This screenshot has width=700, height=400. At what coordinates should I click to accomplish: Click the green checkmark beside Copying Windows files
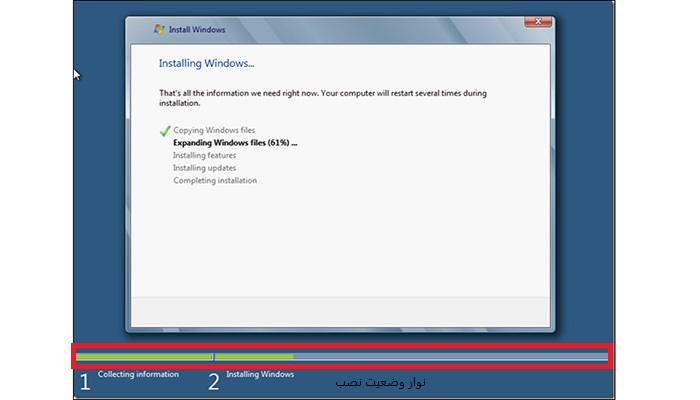[165, 131]
